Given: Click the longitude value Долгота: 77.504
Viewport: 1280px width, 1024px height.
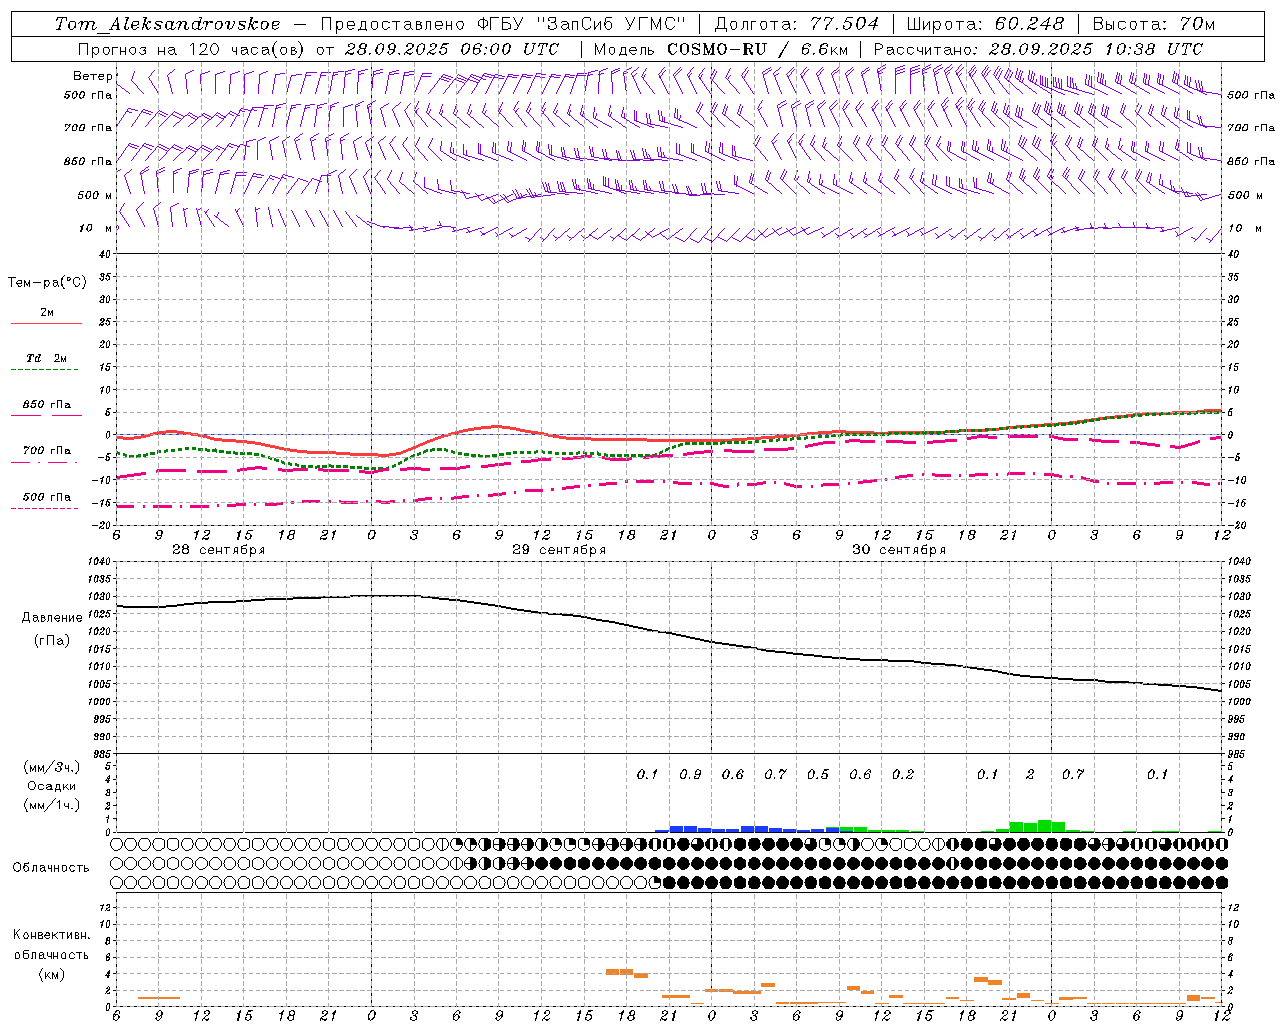Looking at the screenshot, I should click(x=797, y=24).
